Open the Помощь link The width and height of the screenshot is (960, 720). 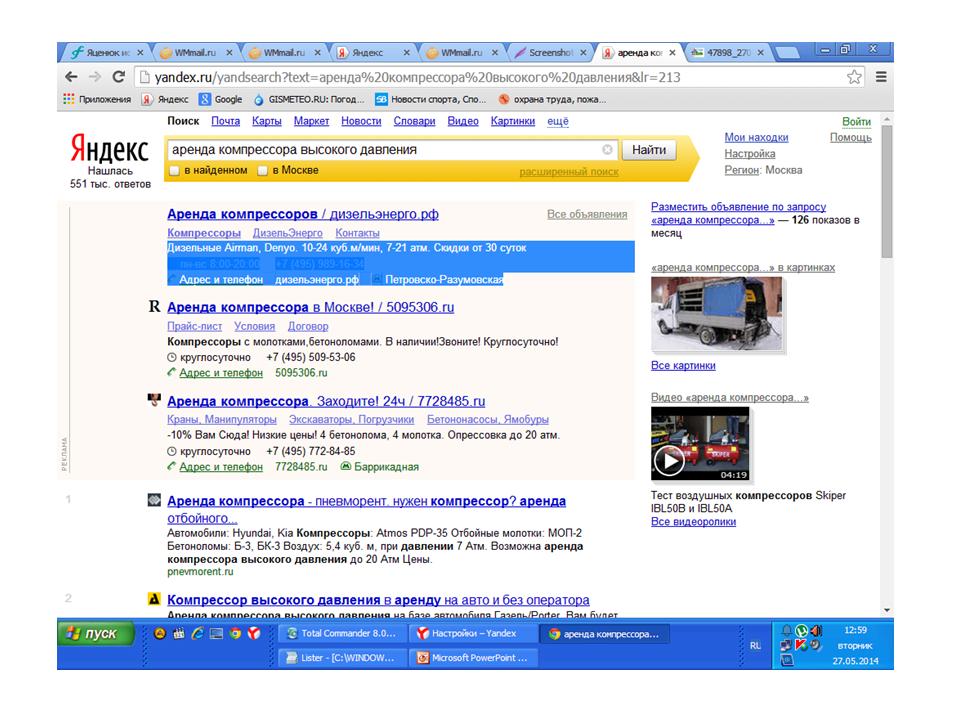click(x=850, y=138)
